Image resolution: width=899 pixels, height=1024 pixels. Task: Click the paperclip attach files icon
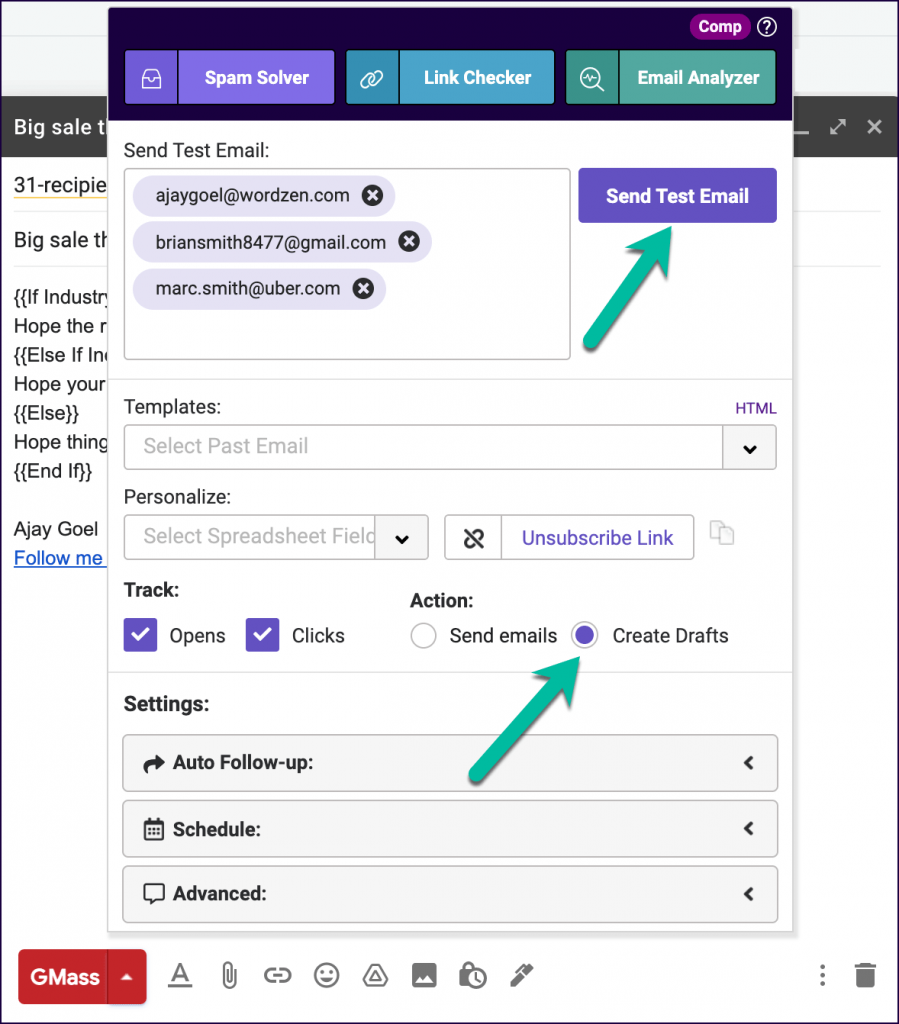[229, 975]
